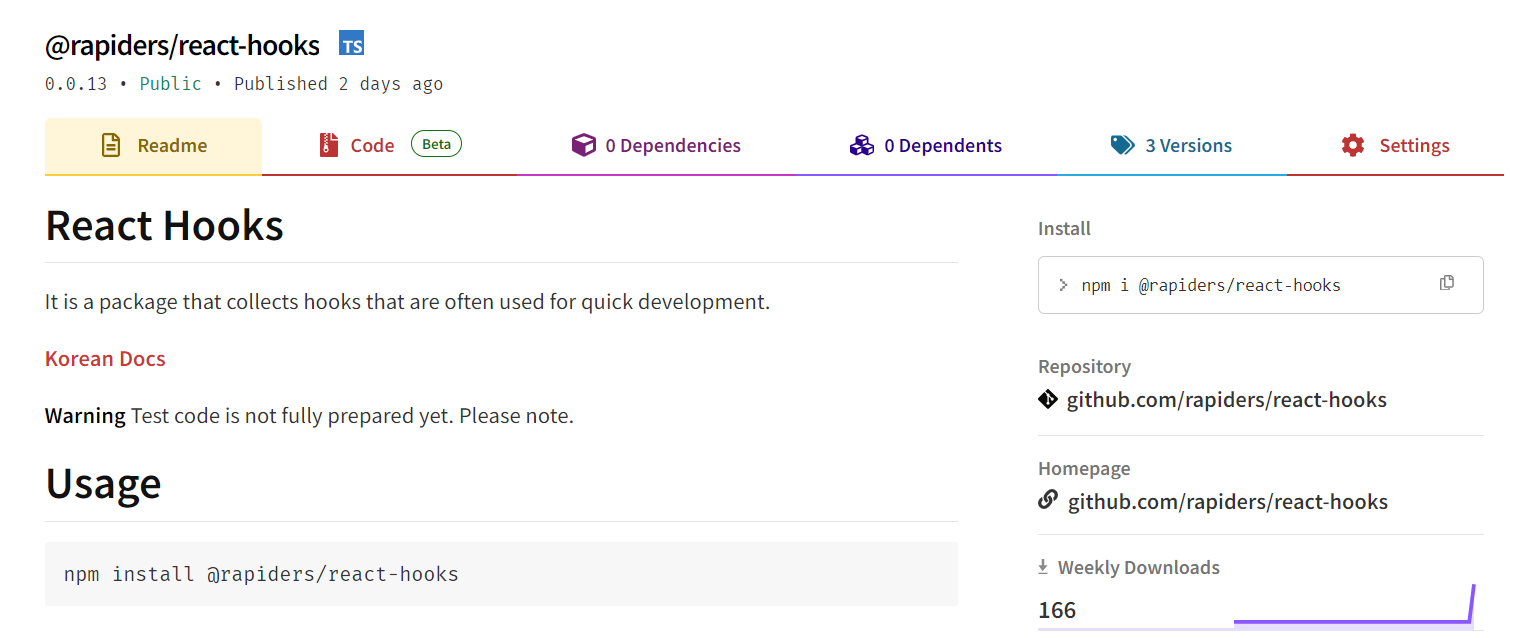
Task: Click the package description sentence
Action: pos(408,301)
